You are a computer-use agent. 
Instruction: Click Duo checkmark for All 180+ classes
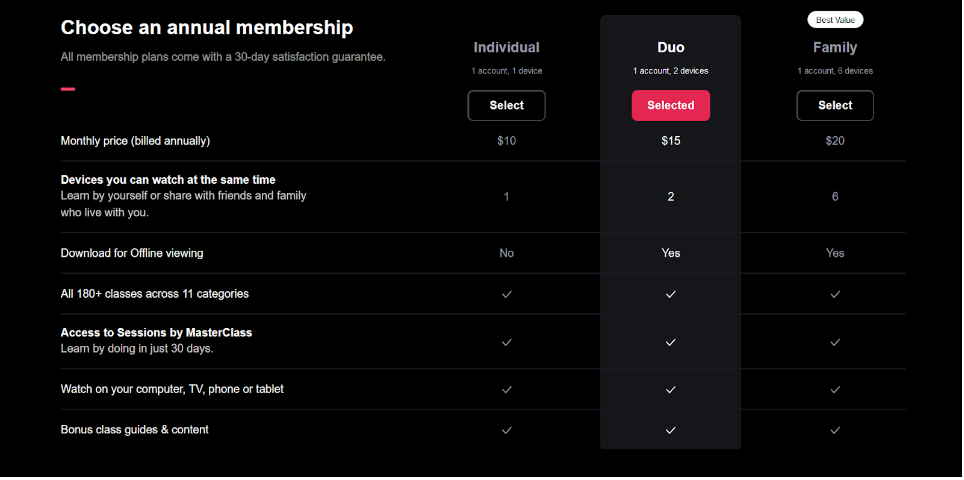[671, 294]
